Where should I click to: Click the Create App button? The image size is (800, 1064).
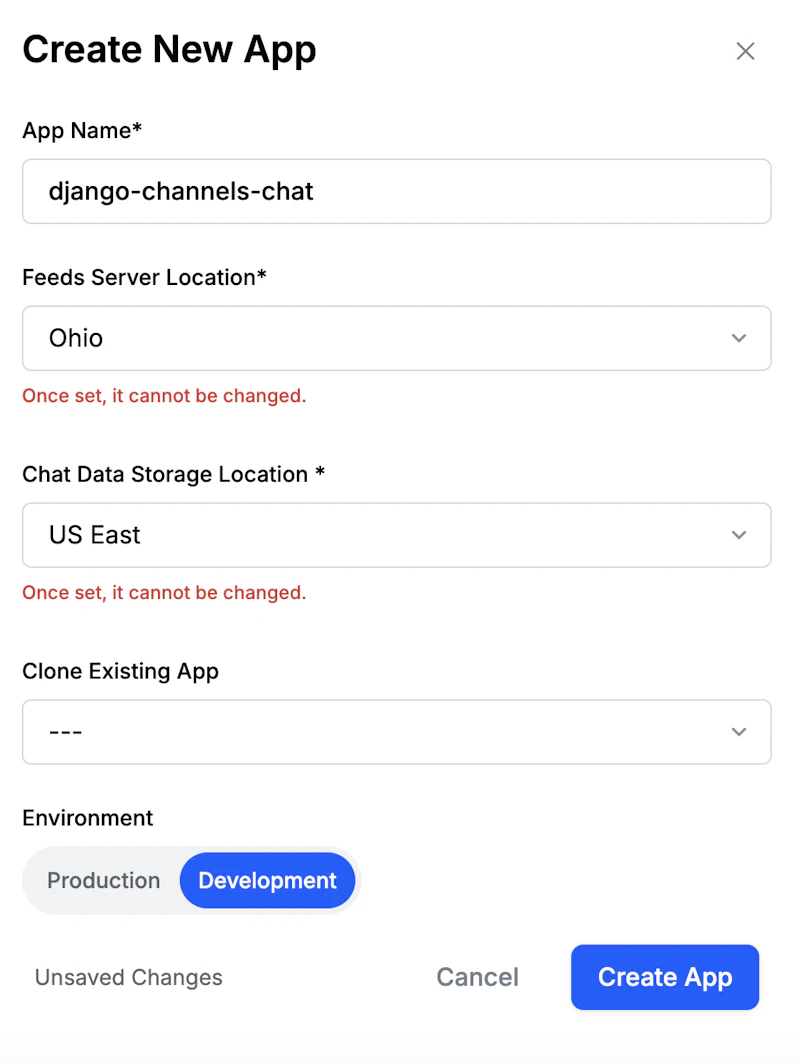pyautogui.click(x=665, y=977)
